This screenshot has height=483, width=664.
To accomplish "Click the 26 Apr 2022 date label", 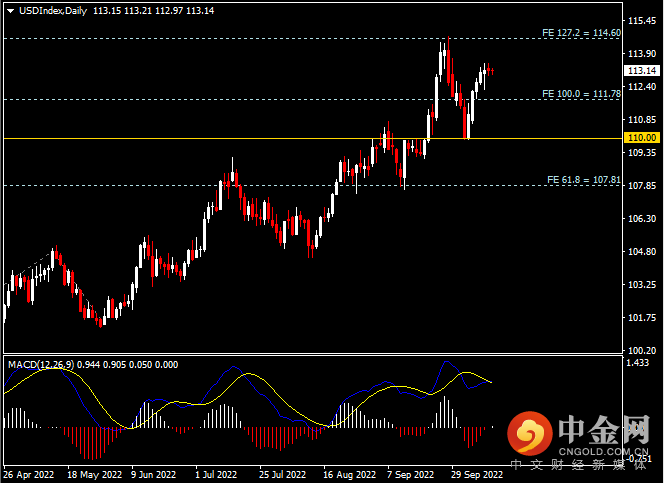I will tap(28, 475).
